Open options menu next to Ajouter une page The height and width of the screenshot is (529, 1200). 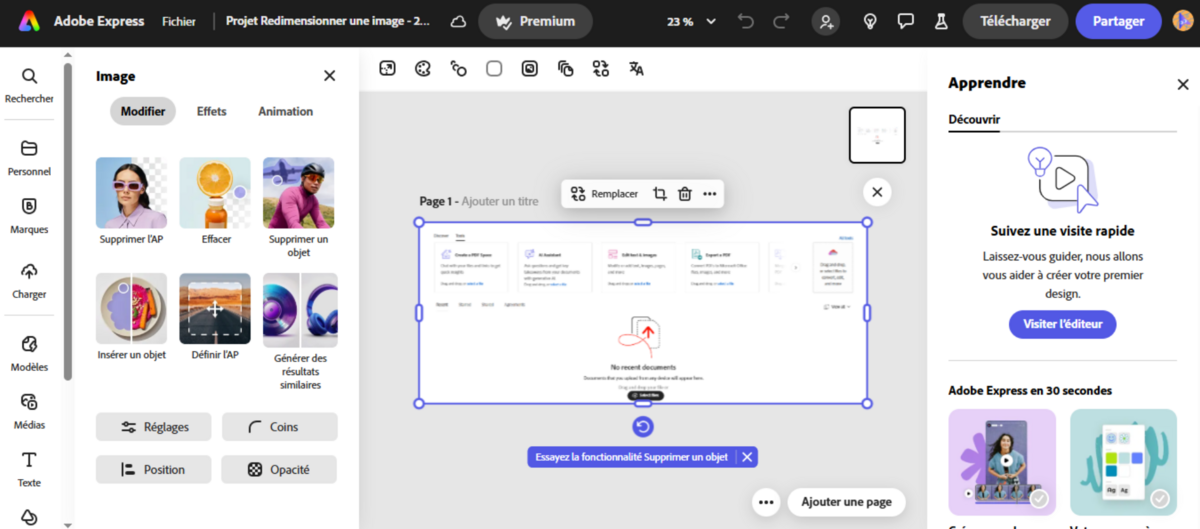(x=766, y=502)
